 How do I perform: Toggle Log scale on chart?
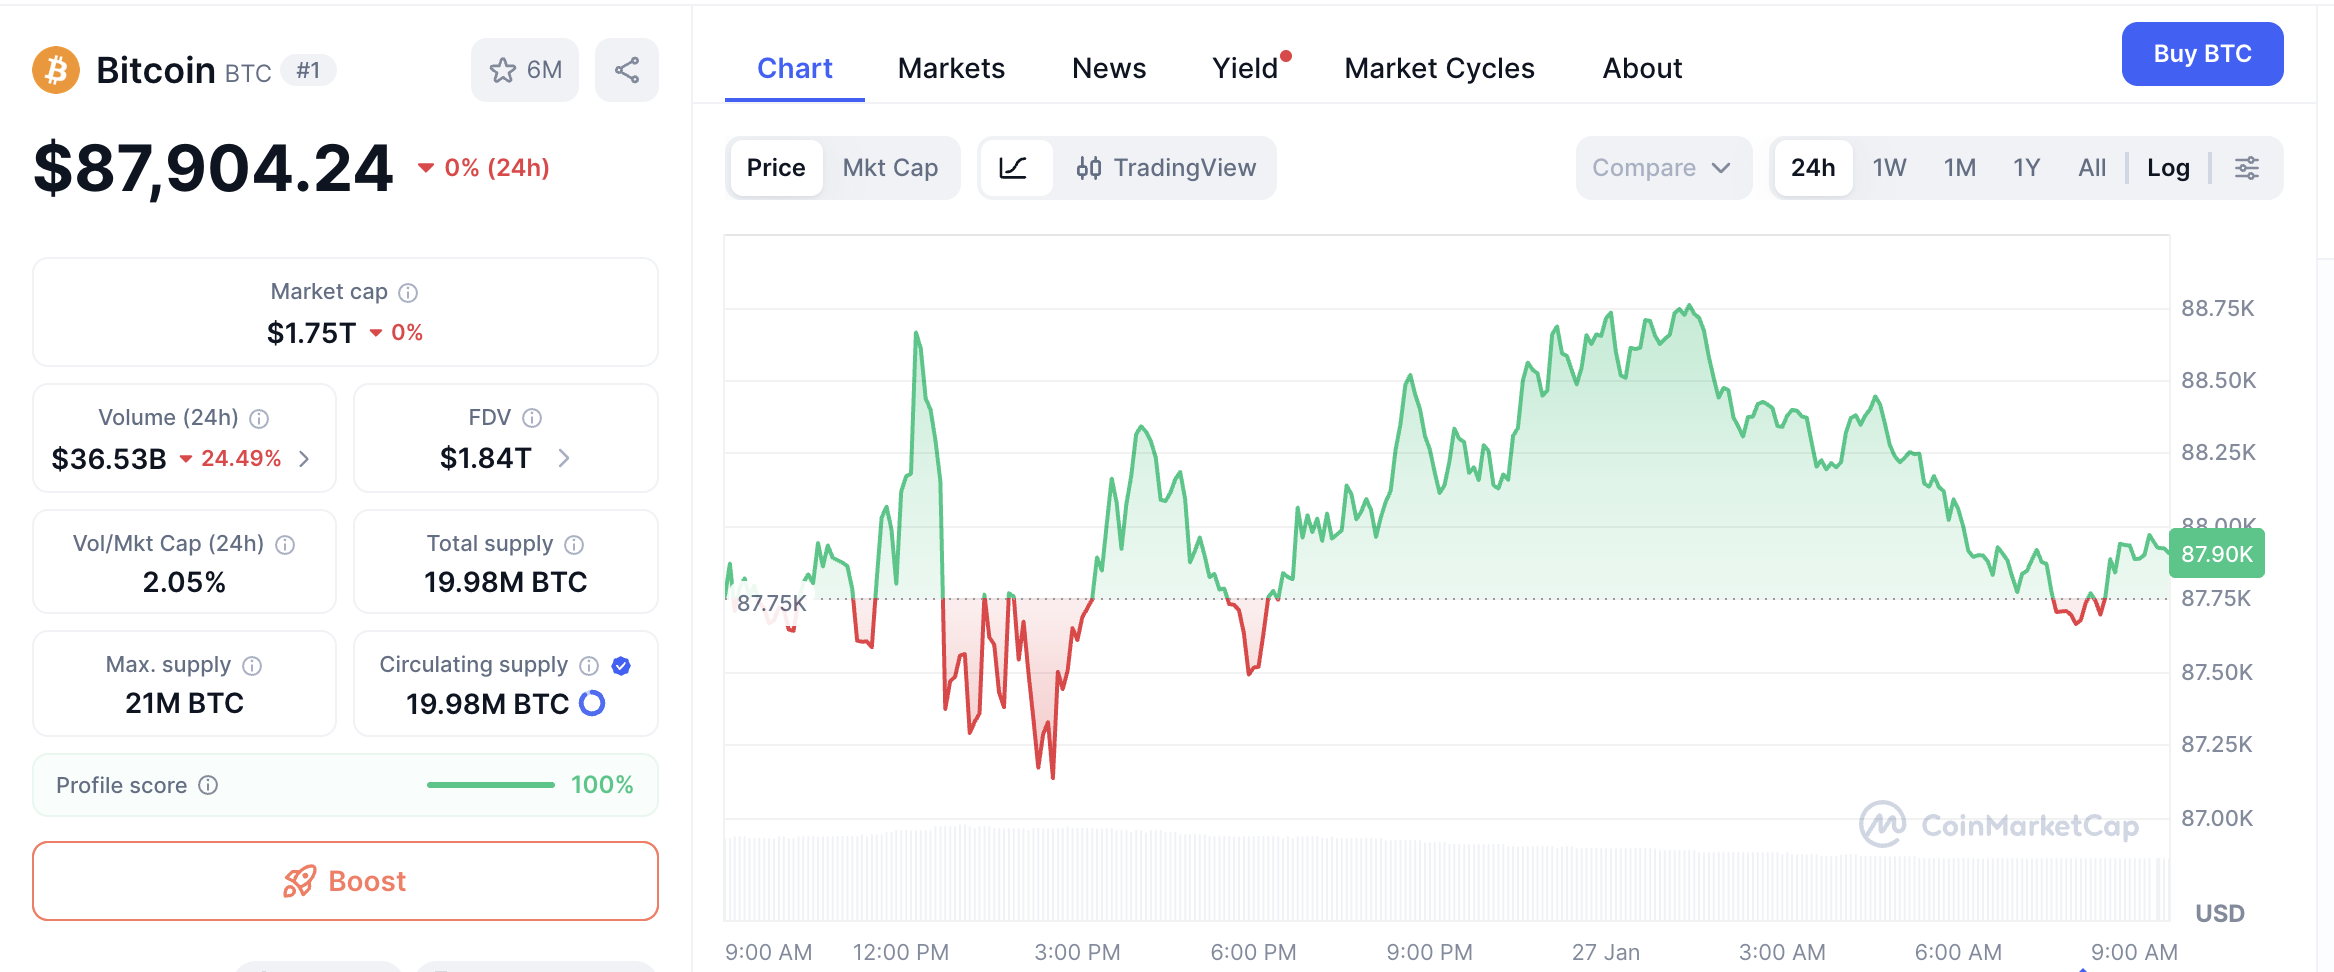pyautogui.click(x=2168, y=168)
